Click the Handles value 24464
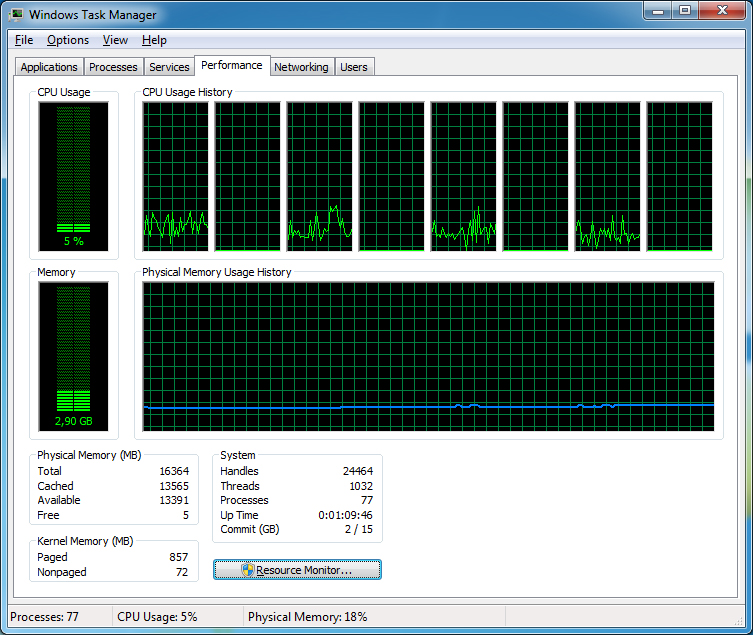 click(358, 471)
